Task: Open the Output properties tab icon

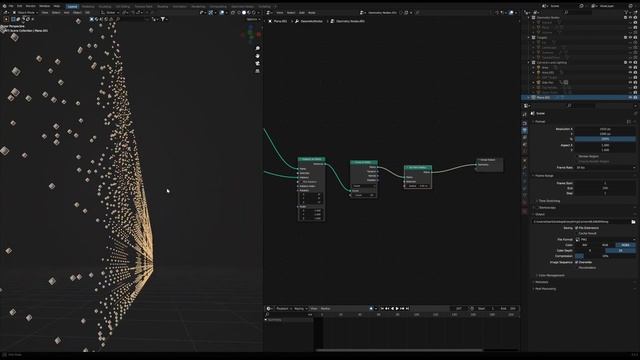Action: coord(524,130)
